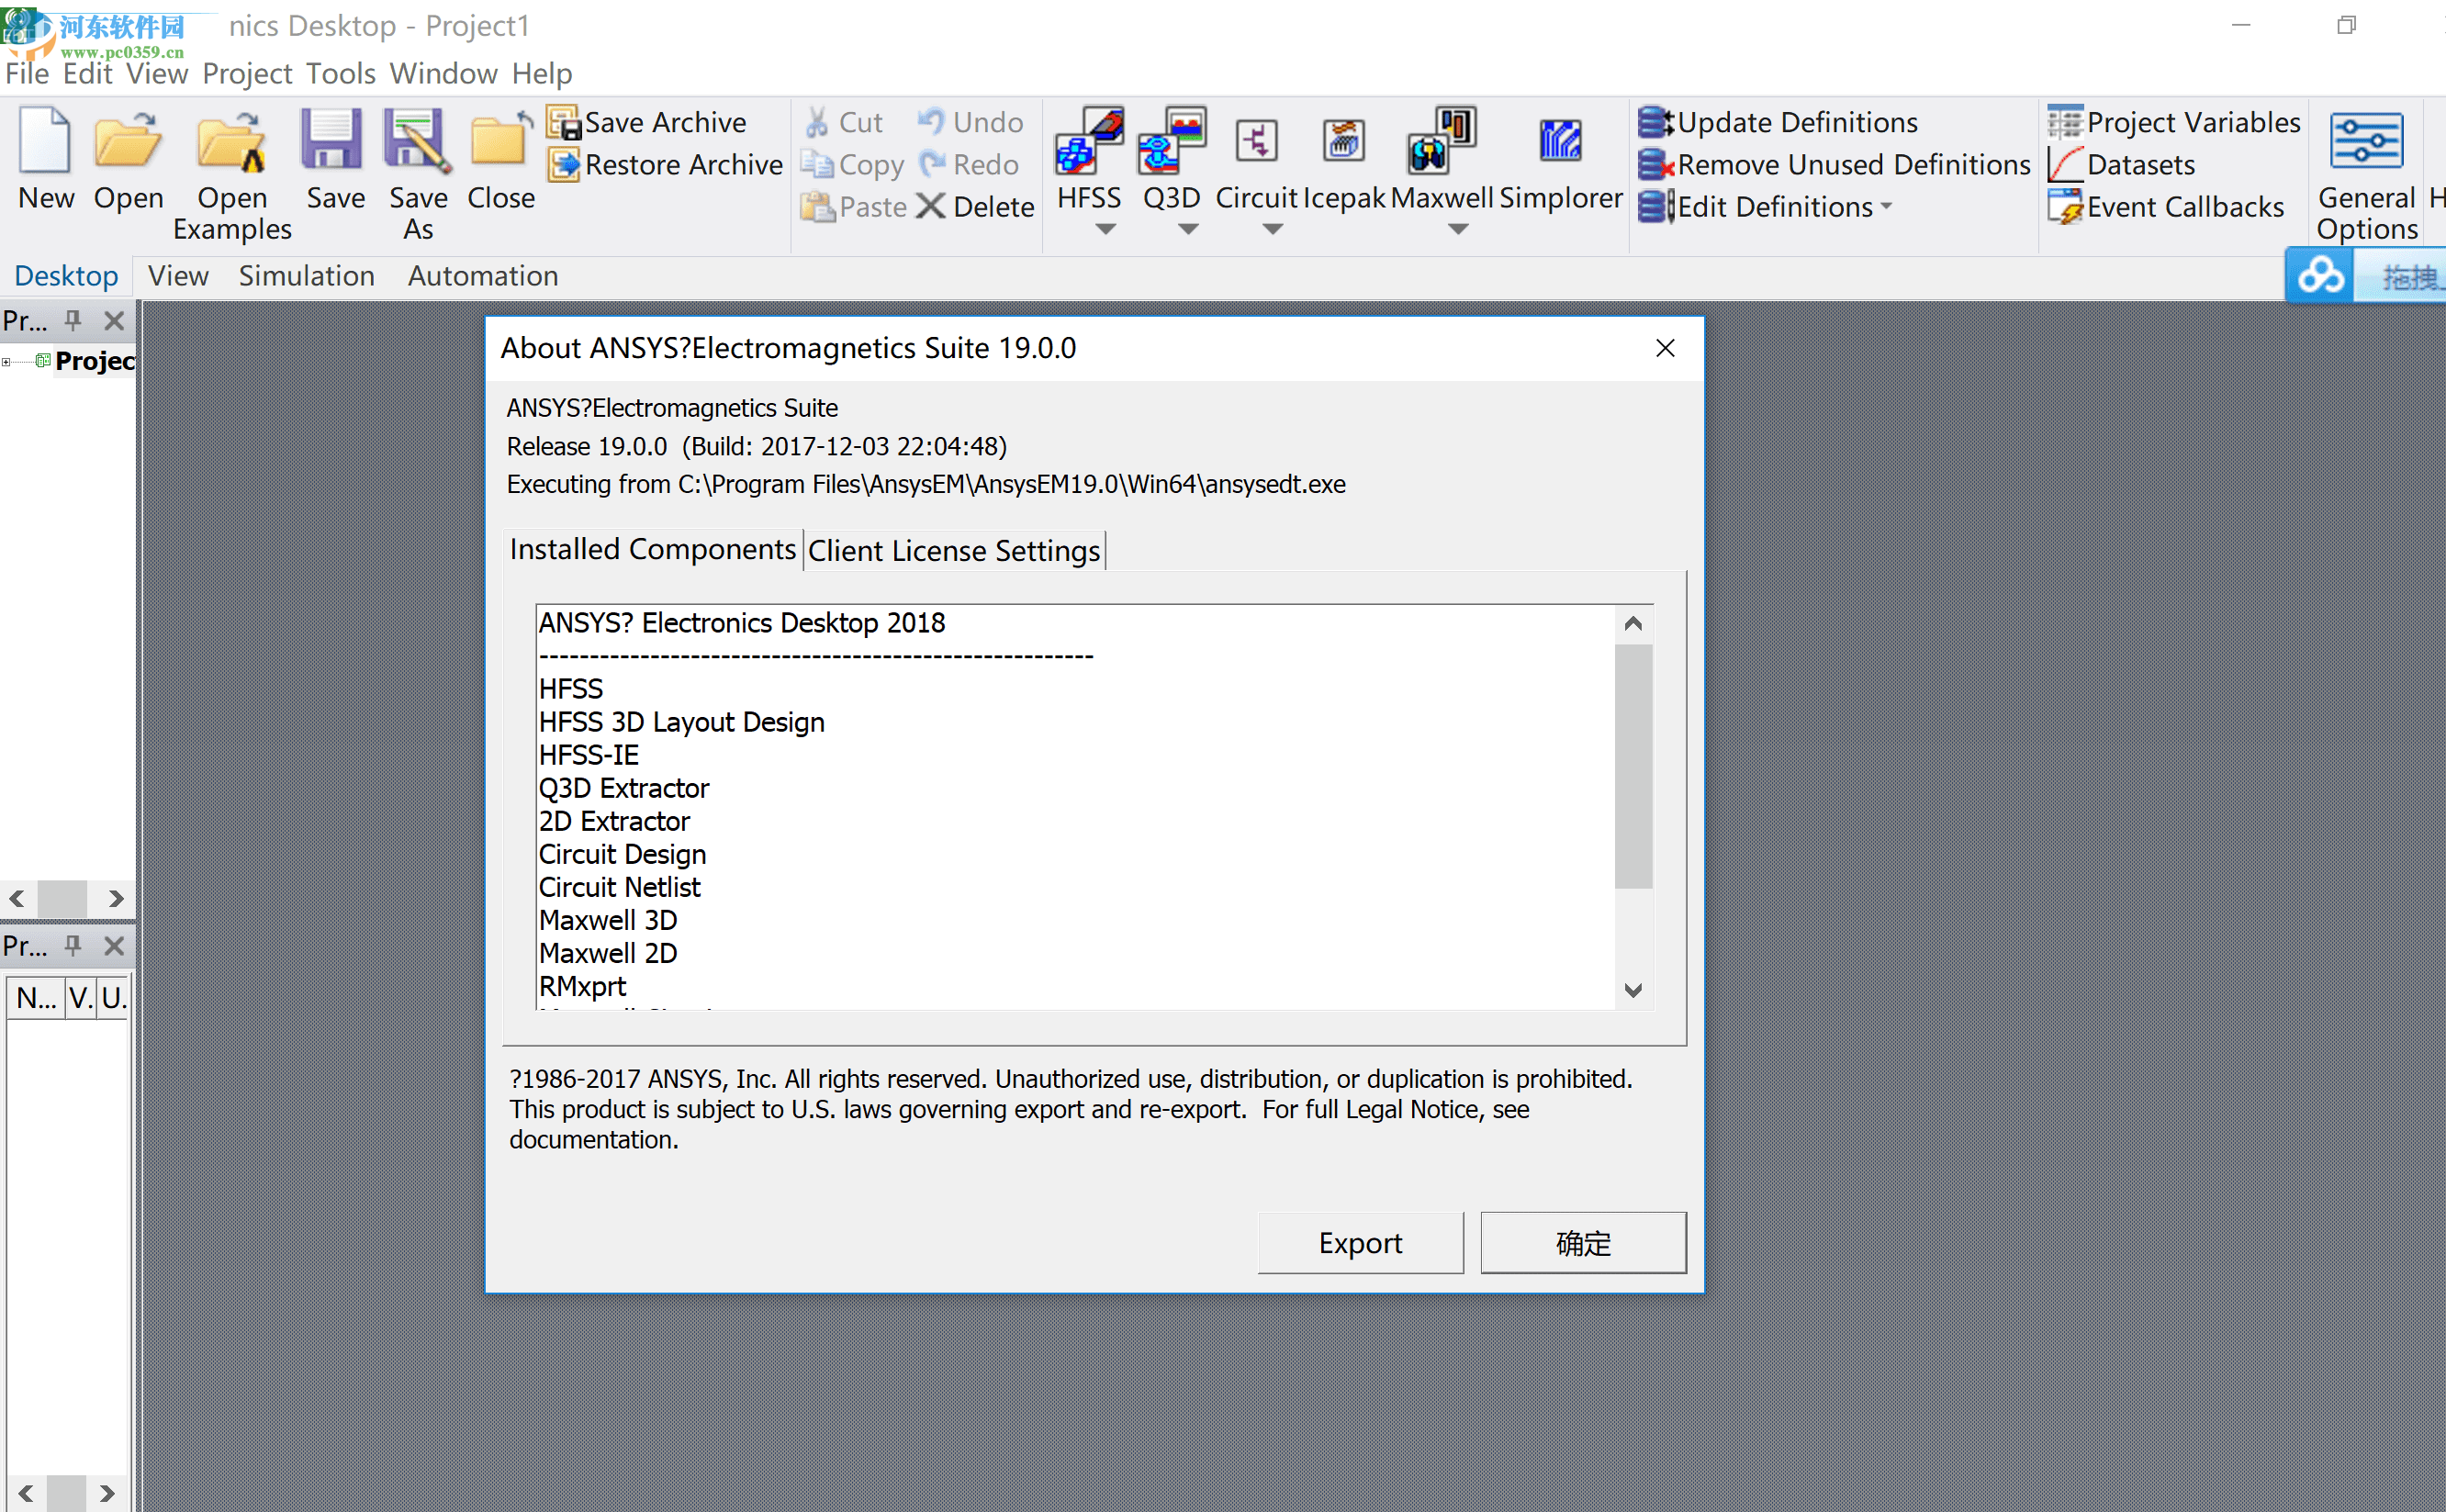
Task: Switch to the Simulation ribbon tab
Action: coord(306,275)
